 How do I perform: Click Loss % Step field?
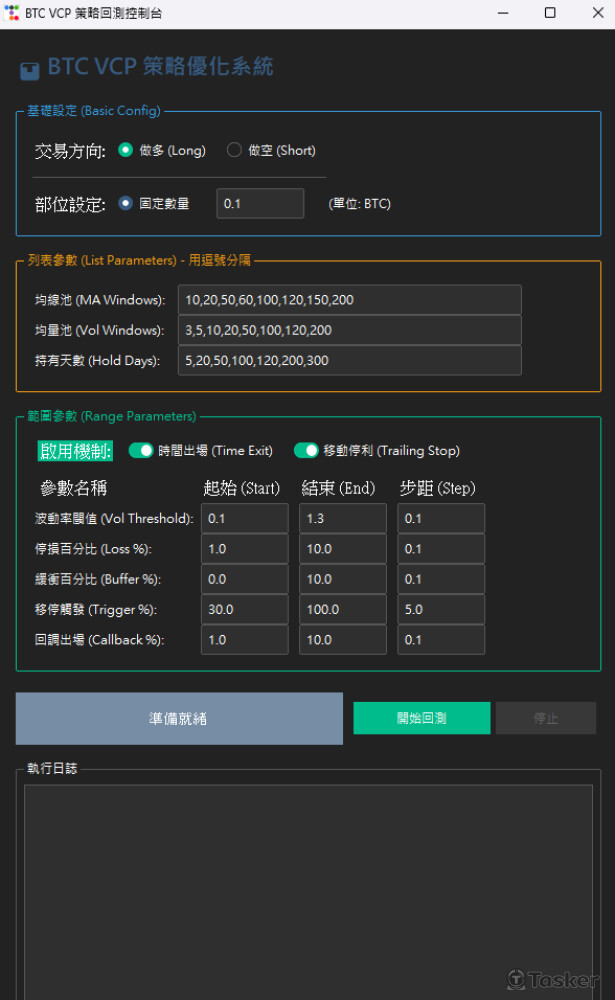click(x=441, y=549)
